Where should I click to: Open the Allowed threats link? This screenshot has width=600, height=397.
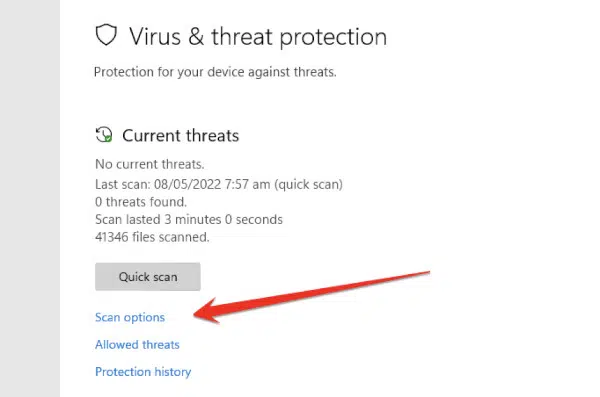coord(137,345)
